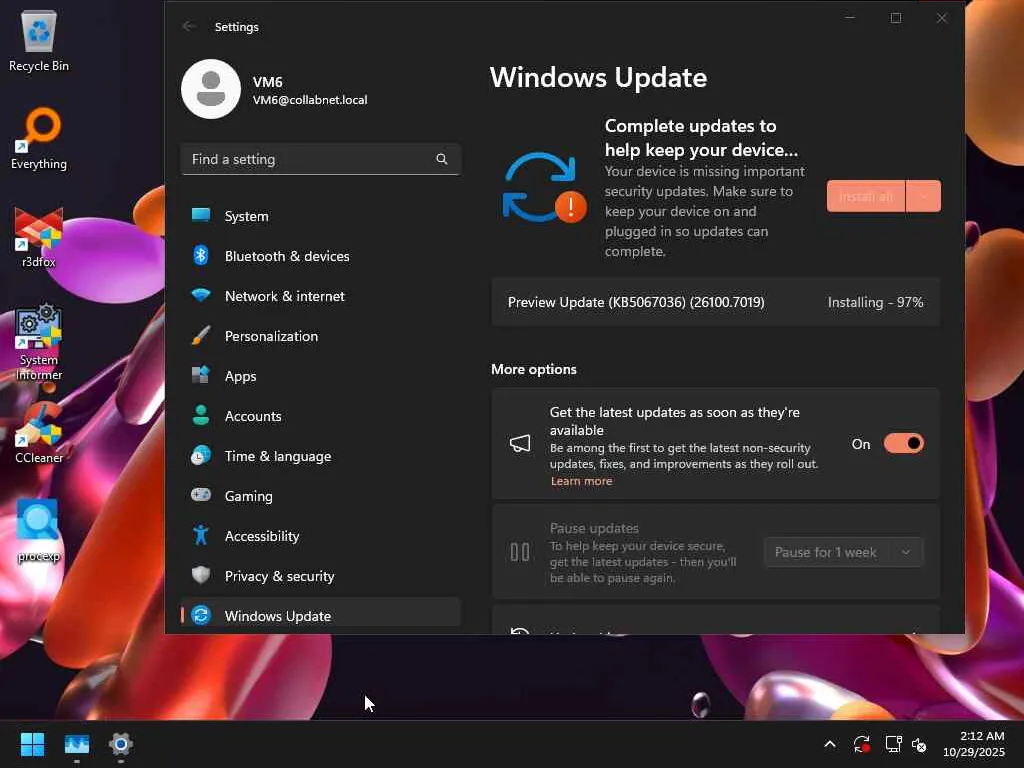The width and height of the screenshot is (1024, 768).
Task: Click the System monitor icon
Action: 200,215
